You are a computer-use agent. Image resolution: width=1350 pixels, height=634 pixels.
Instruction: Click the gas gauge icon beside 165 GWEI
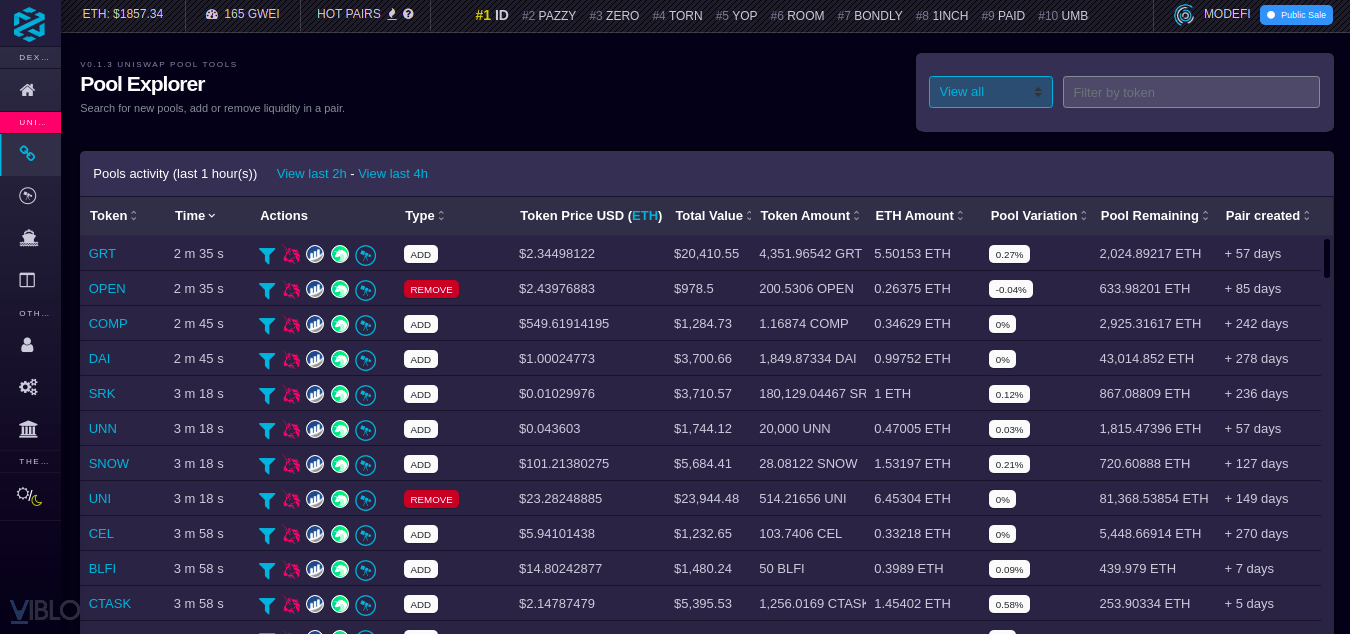211,14
